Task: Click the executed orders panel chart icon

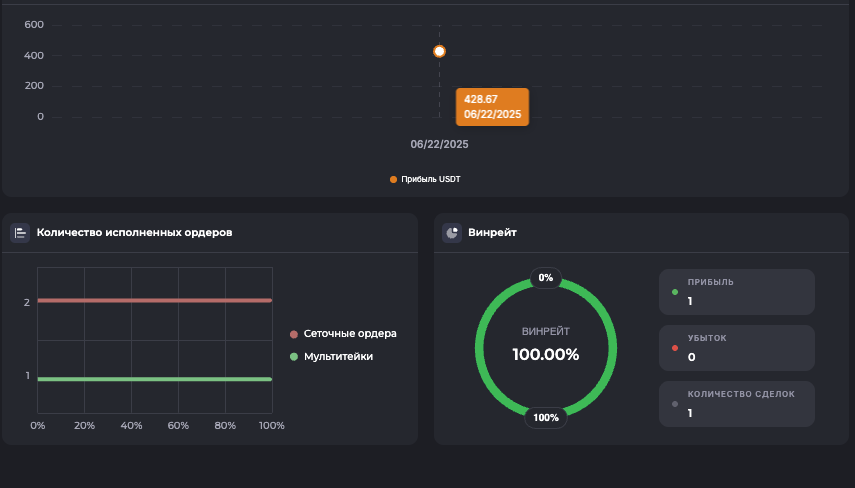Action: tap(20, 233)
